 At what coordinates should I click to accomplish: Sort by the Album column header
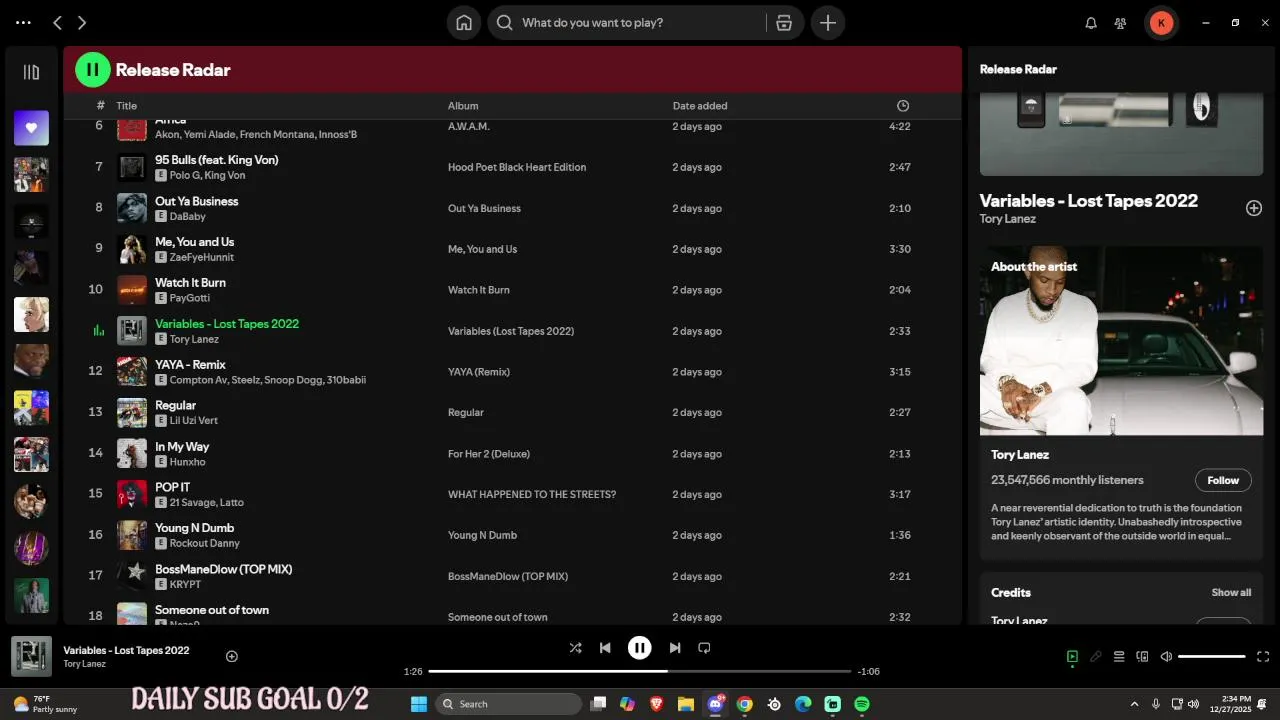click(463, 106)
